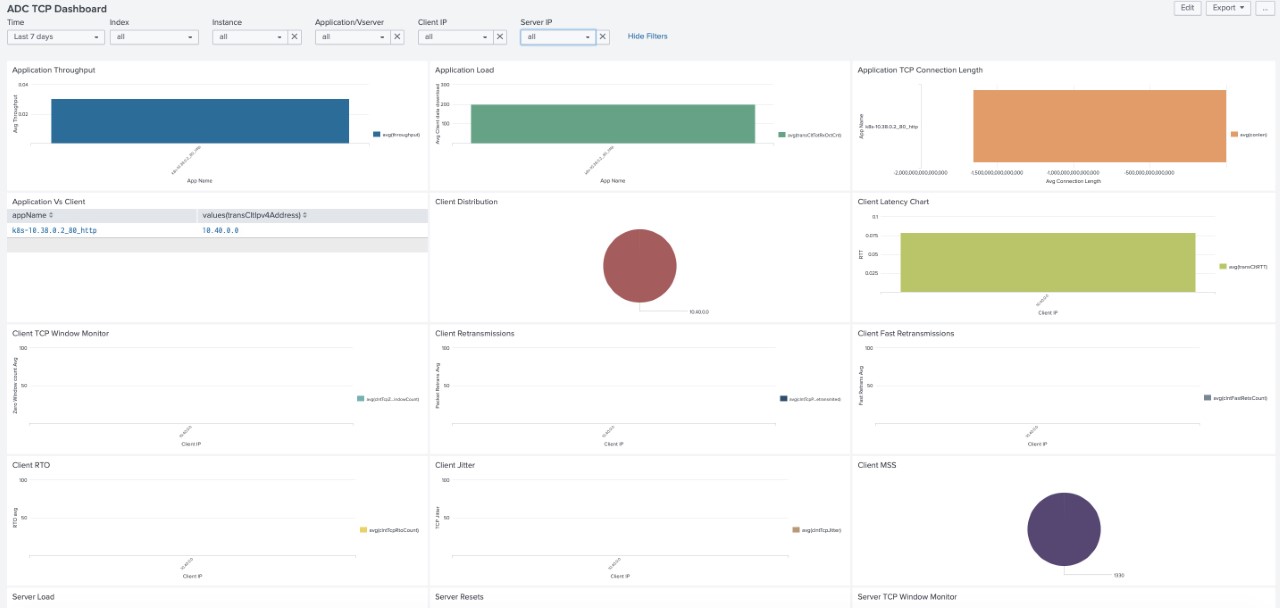Image resolution: width=1280 pixels, height=608 pixels.
Task: Click the Client TCP Window Monitor title
Action: 61,333
